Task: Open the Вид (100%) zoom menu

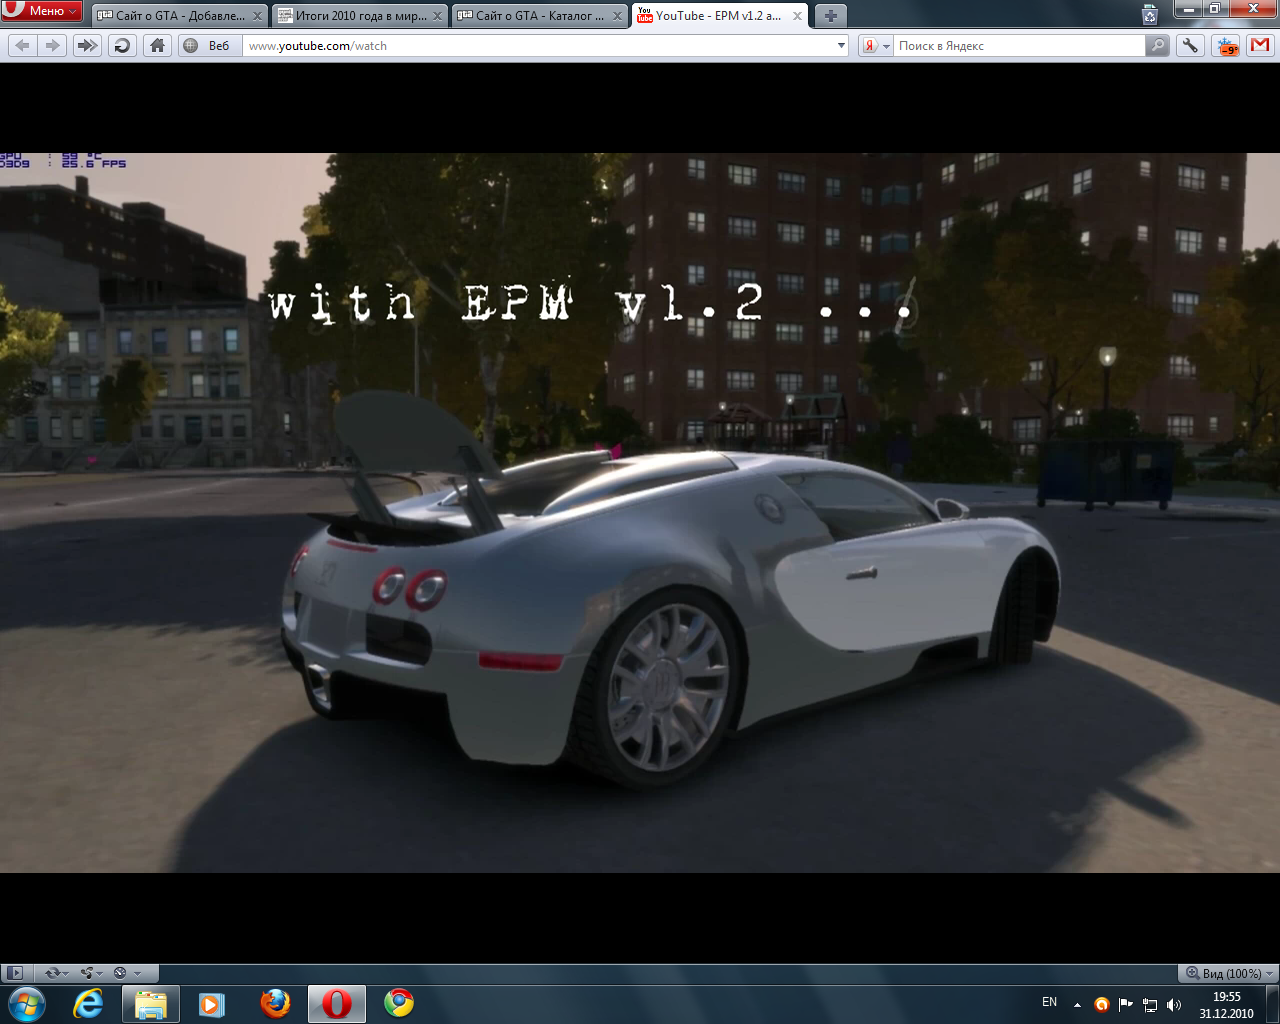Action: pyautogui.click(x=1228, y=973)
